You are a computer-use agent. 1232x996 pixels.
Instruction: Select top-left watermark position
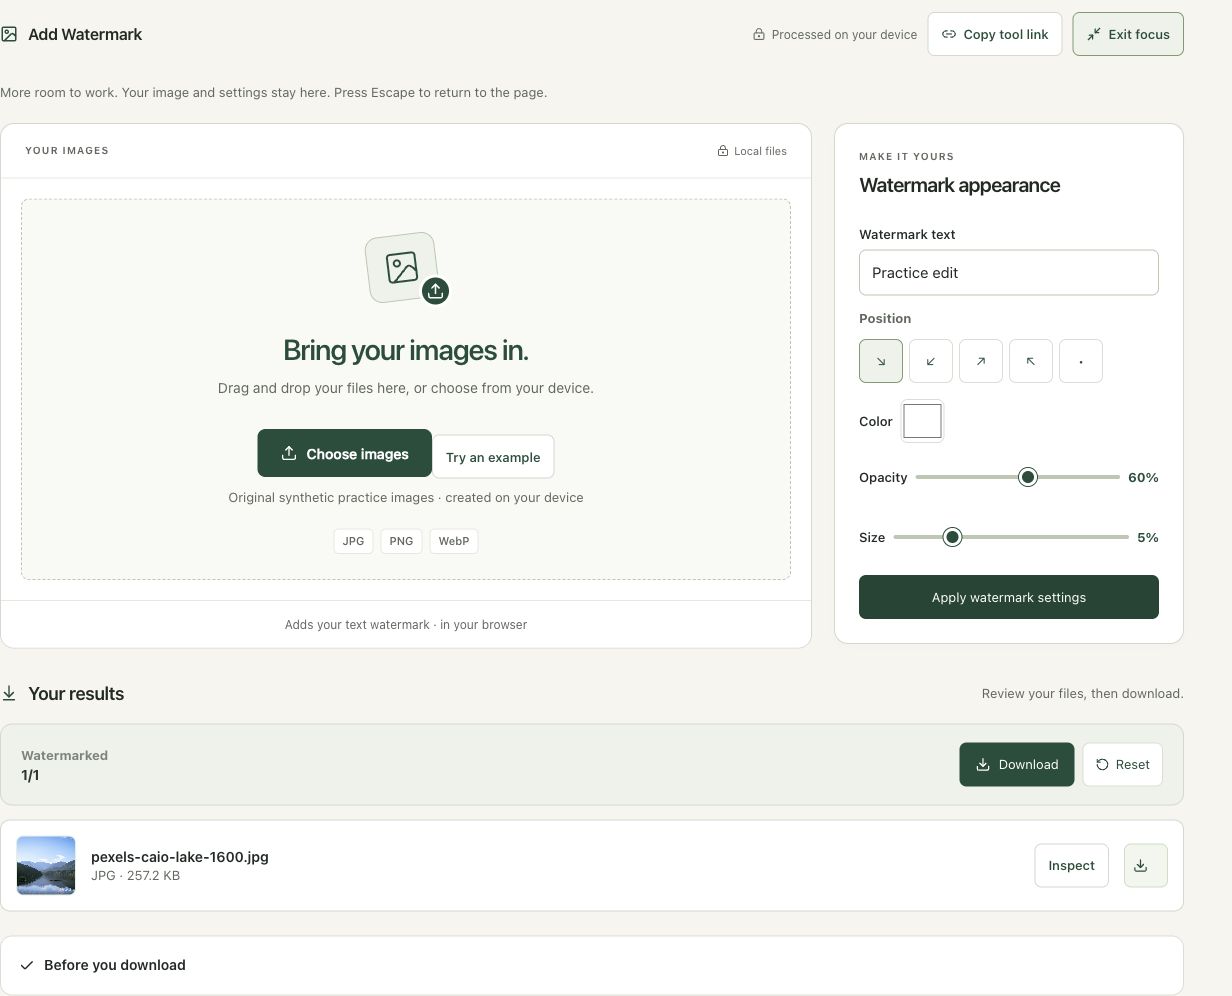pyautogui.click(x=1031, y=361)
